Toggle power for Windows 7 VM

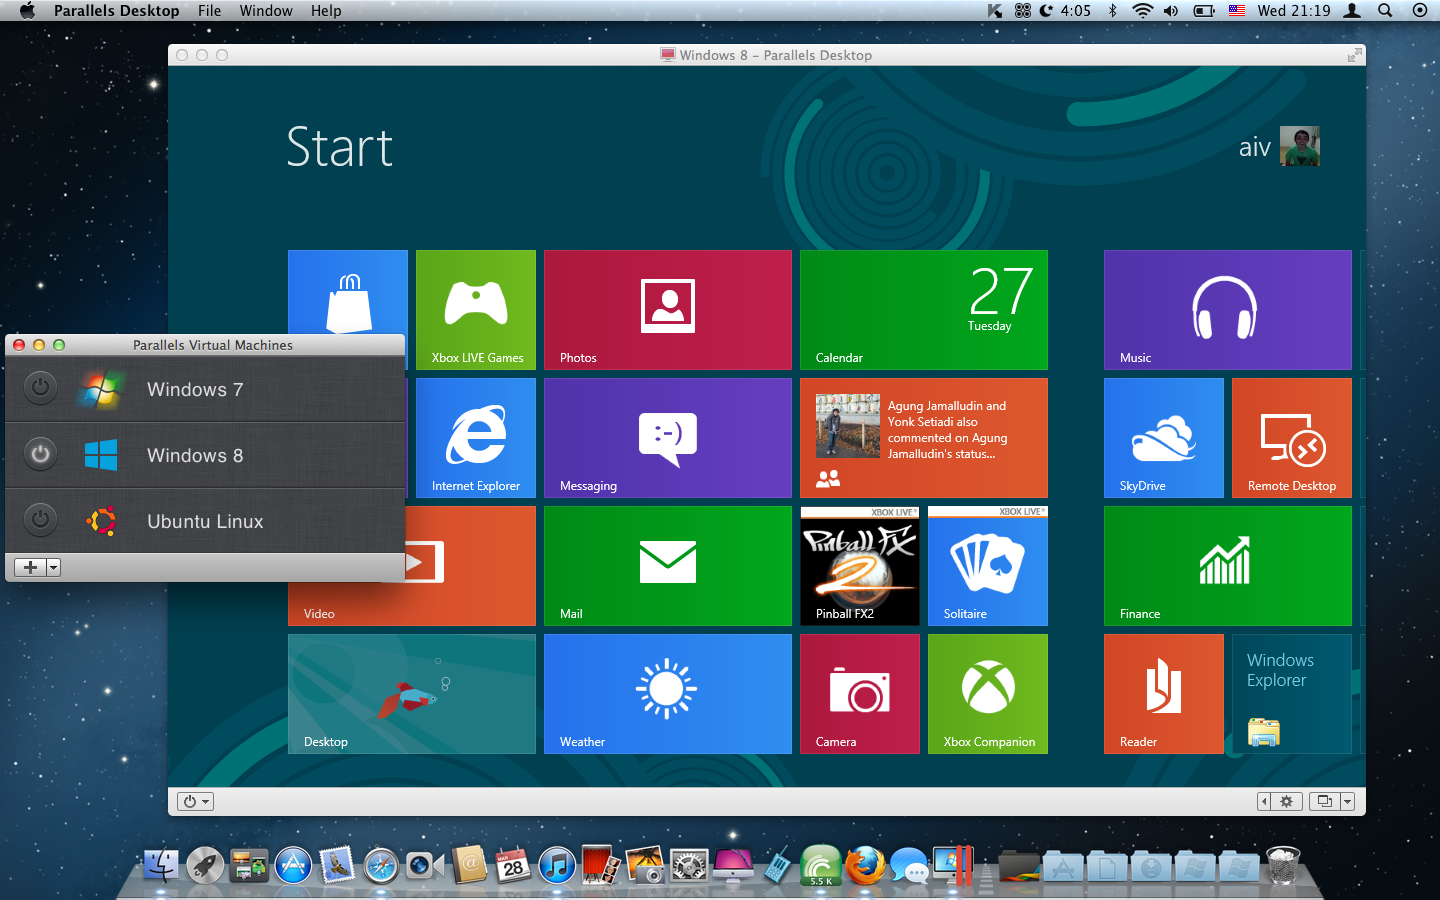(40, 388)
